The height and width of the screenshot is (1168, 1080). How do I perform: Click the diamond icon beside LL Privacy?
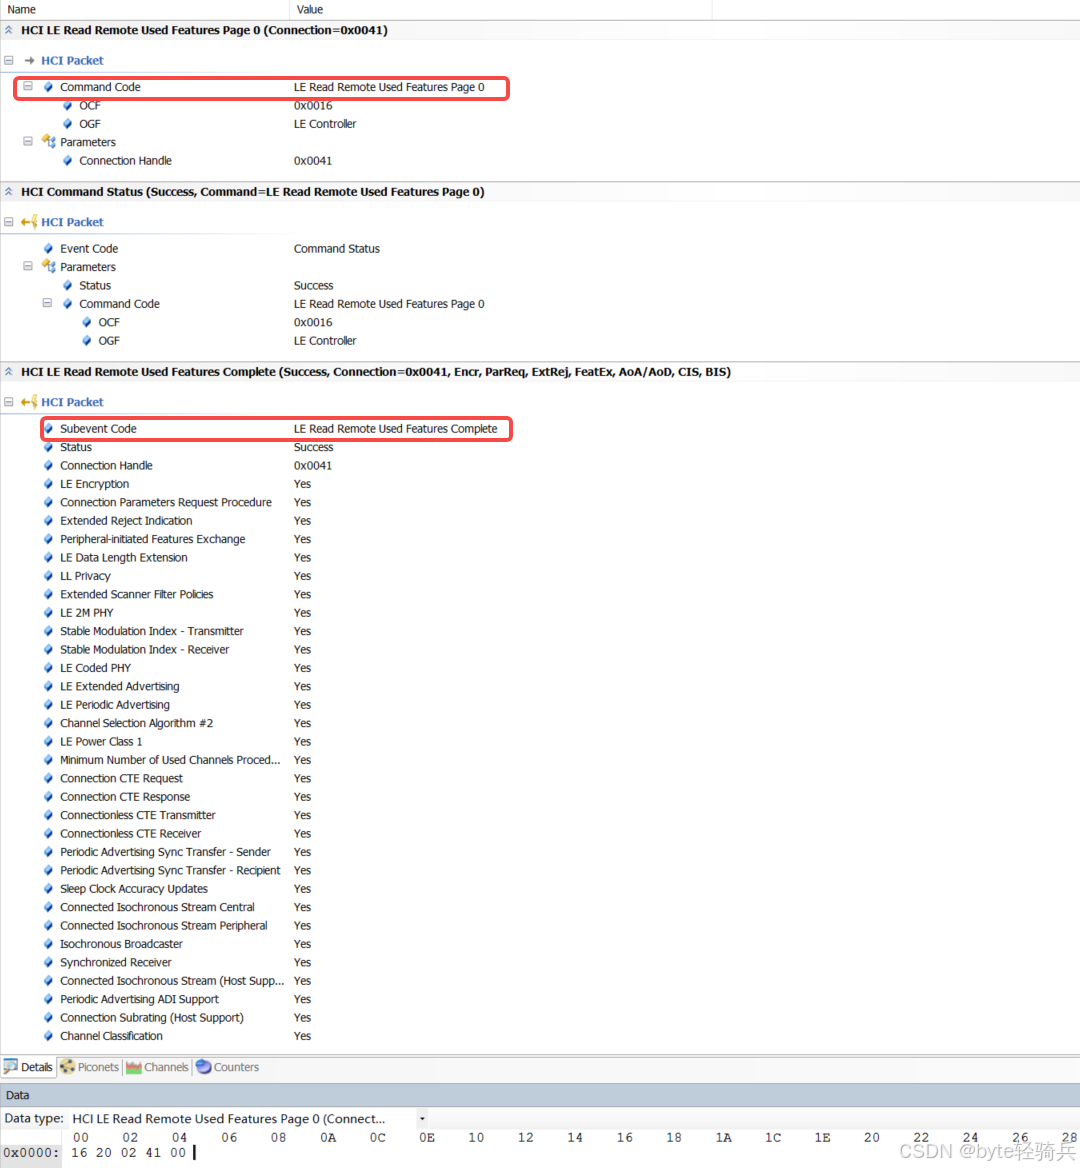48,576
